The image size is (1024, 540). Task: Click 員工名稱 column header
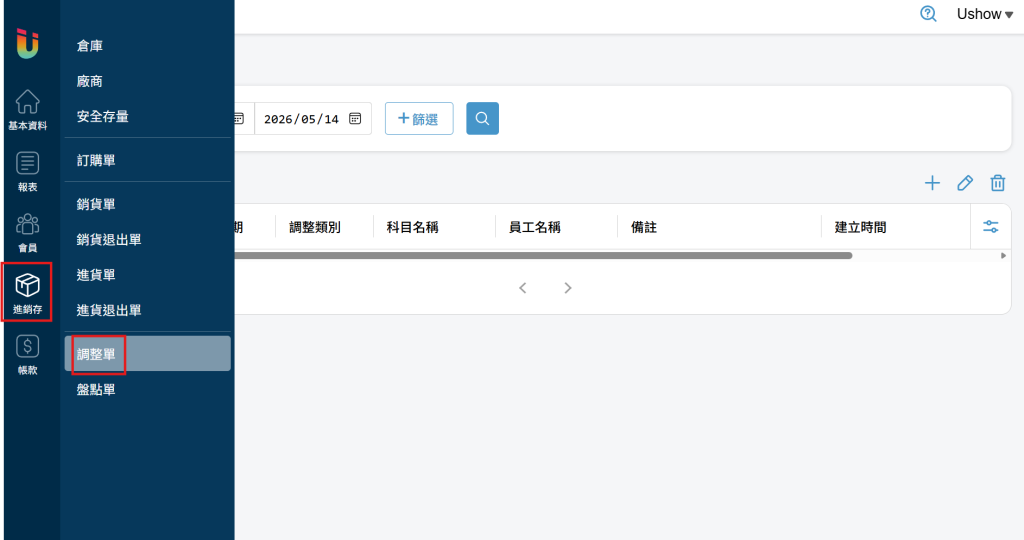point(534,227)
